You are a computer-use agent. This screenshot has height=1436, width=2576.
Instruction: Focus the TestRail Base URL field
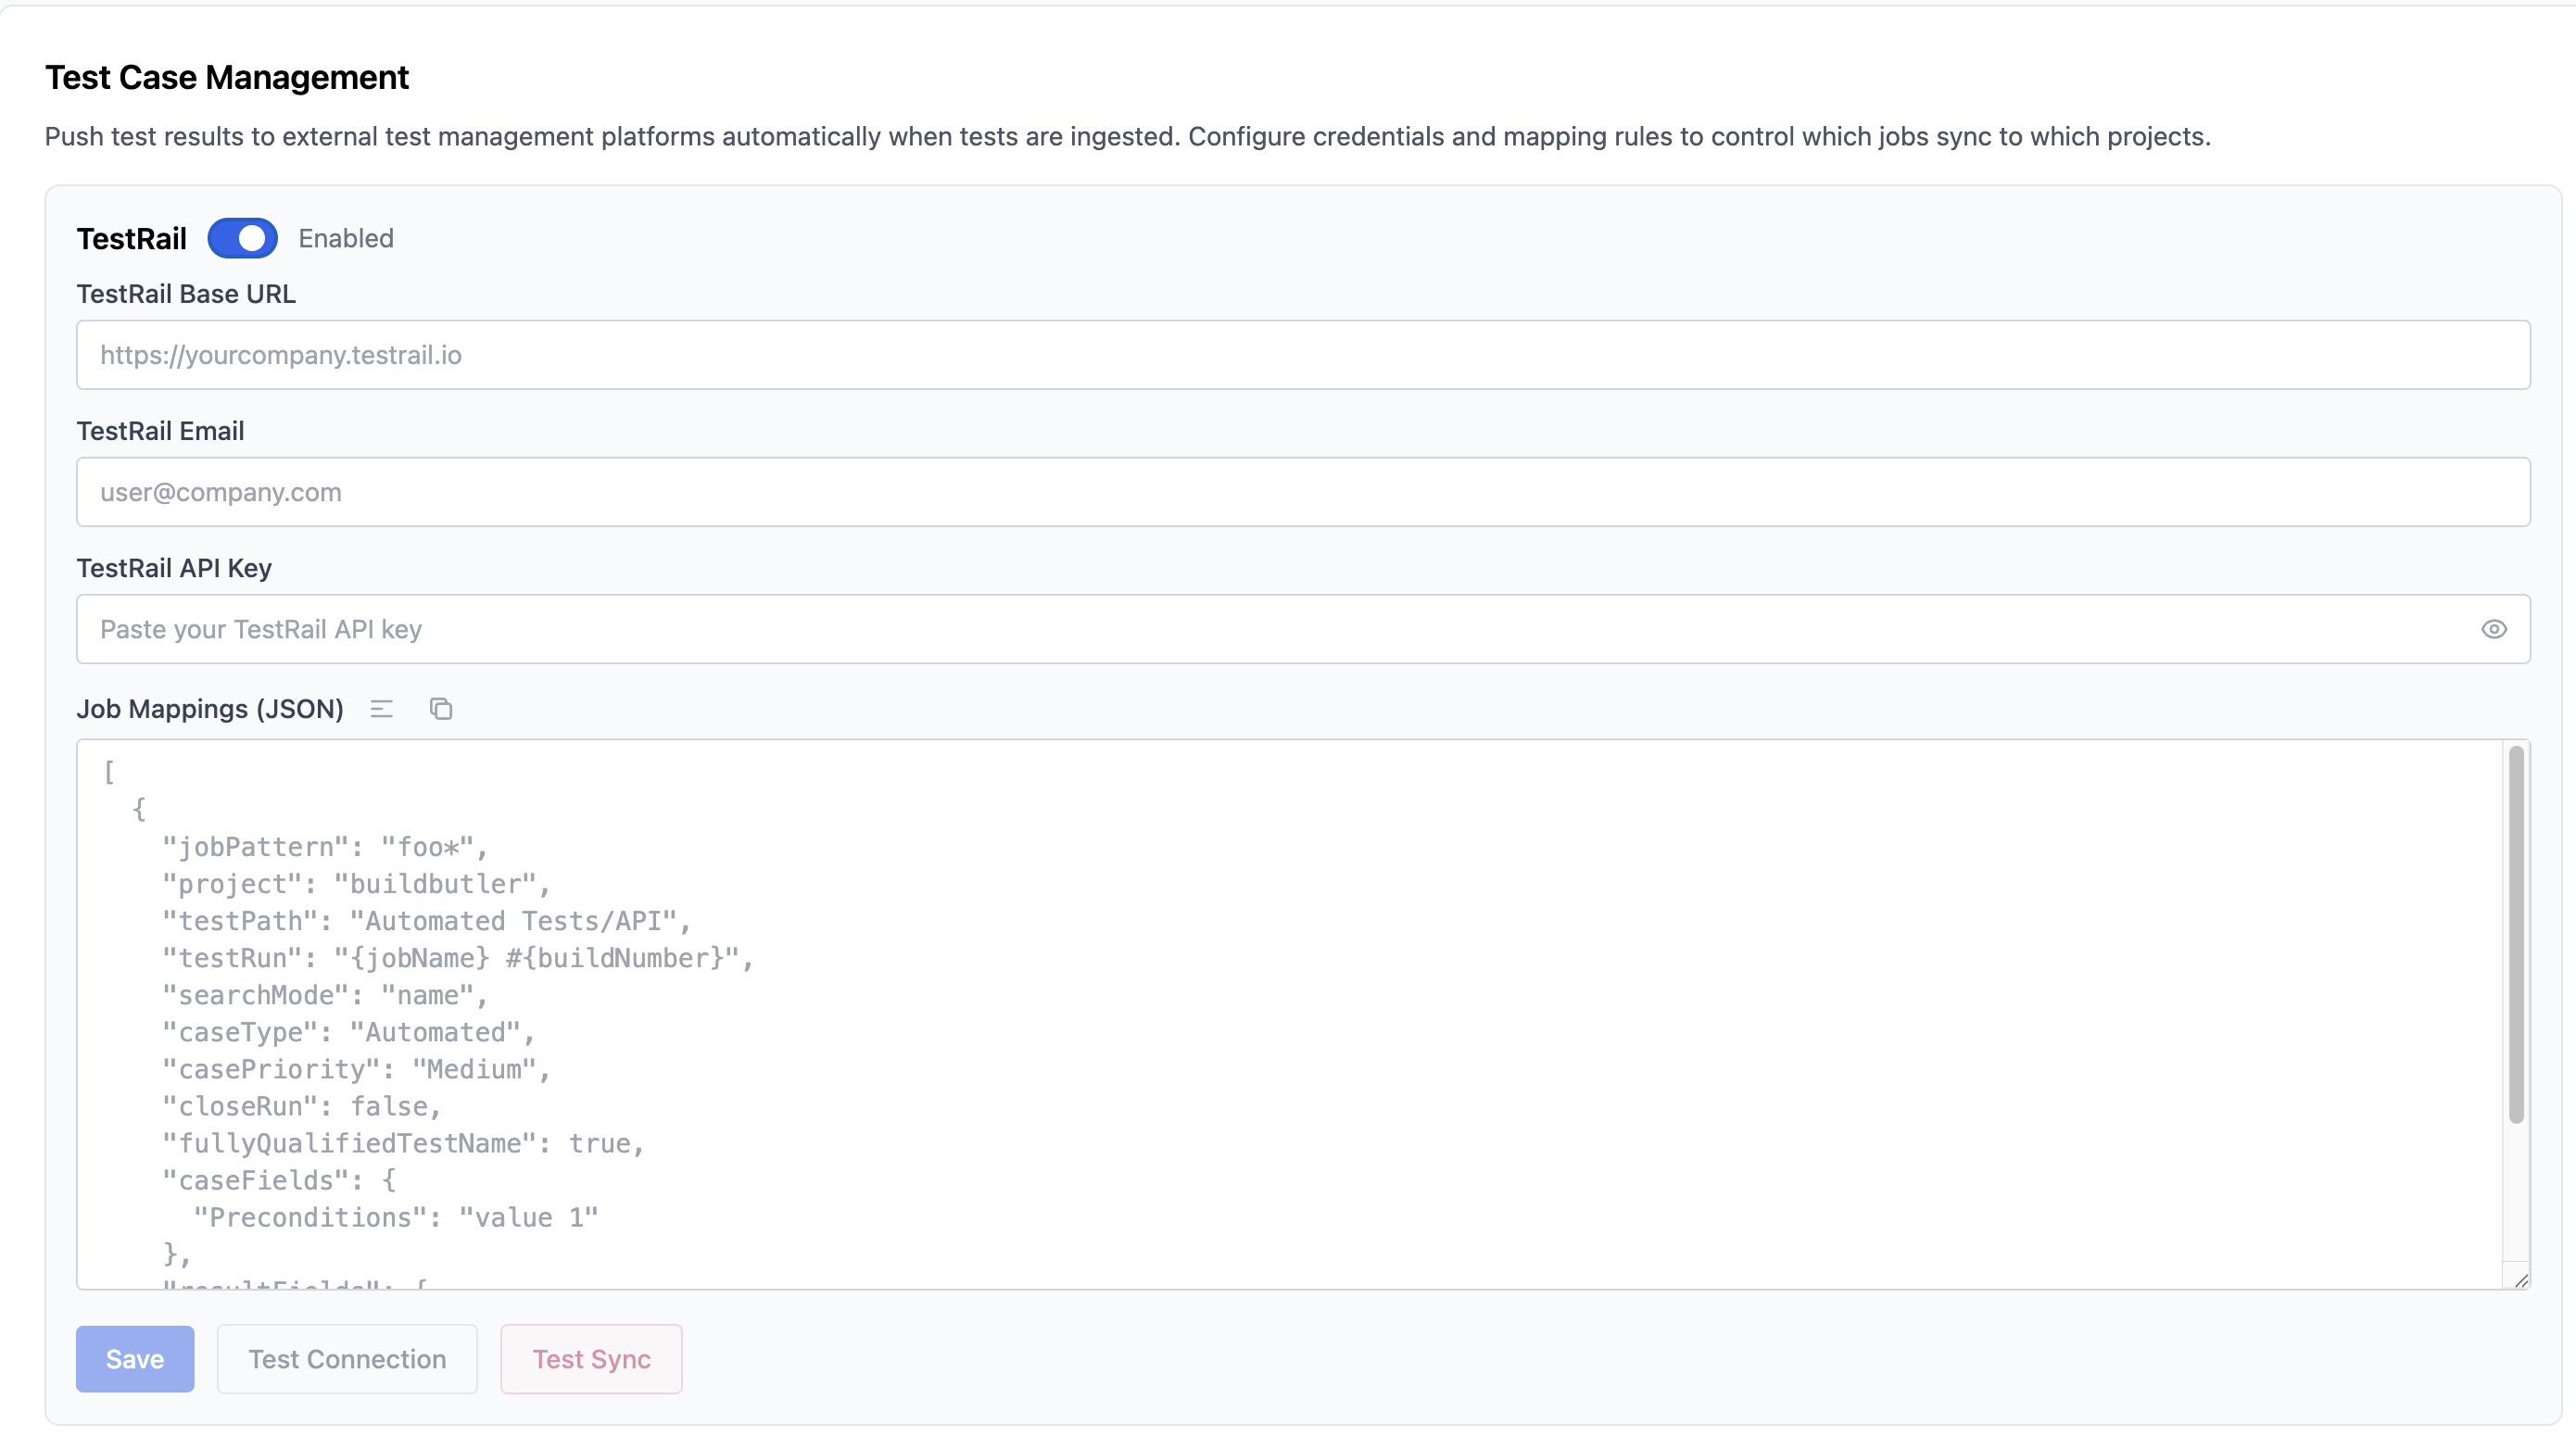1302,355
